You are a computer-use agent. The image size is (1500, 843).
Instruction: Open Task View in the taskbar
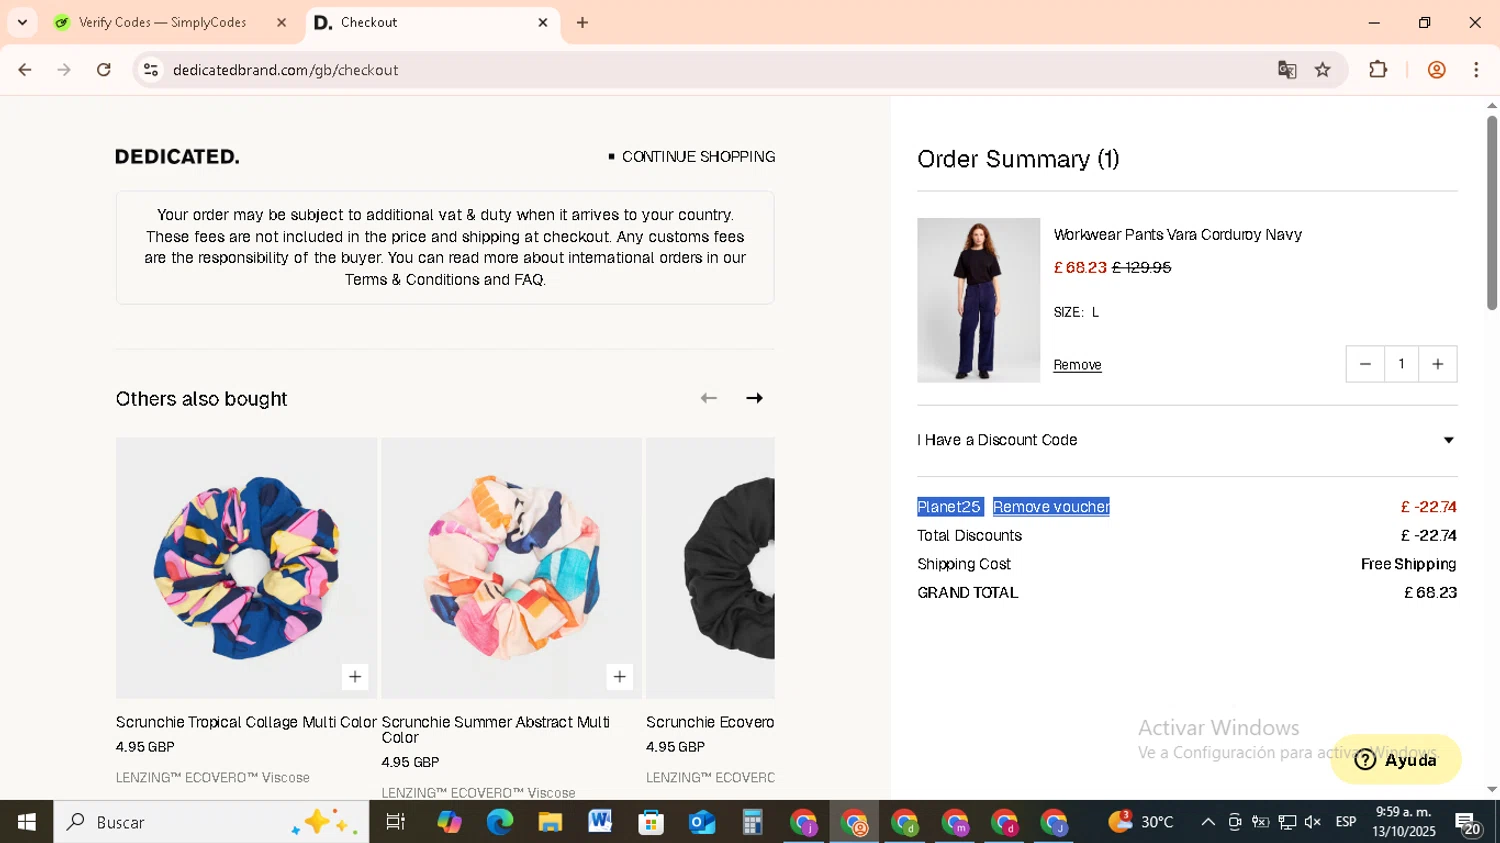click(396, 822)
